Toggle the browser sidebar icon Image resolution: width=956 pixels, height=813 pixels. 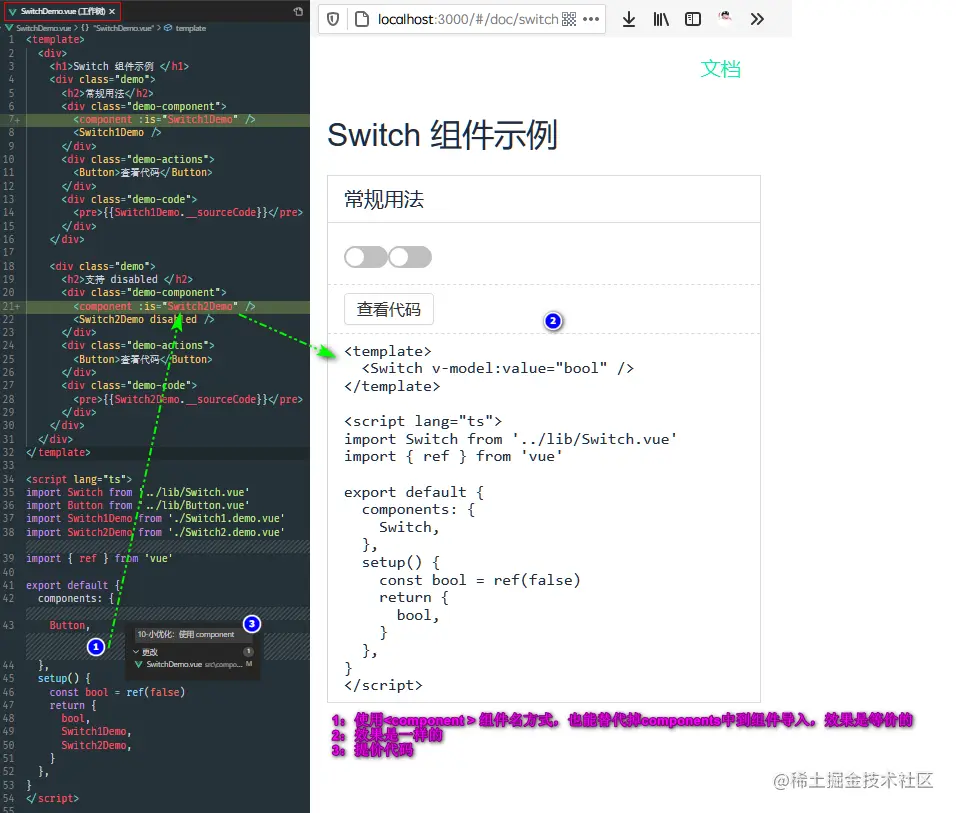pyautogui.click(x=693, y=20)
